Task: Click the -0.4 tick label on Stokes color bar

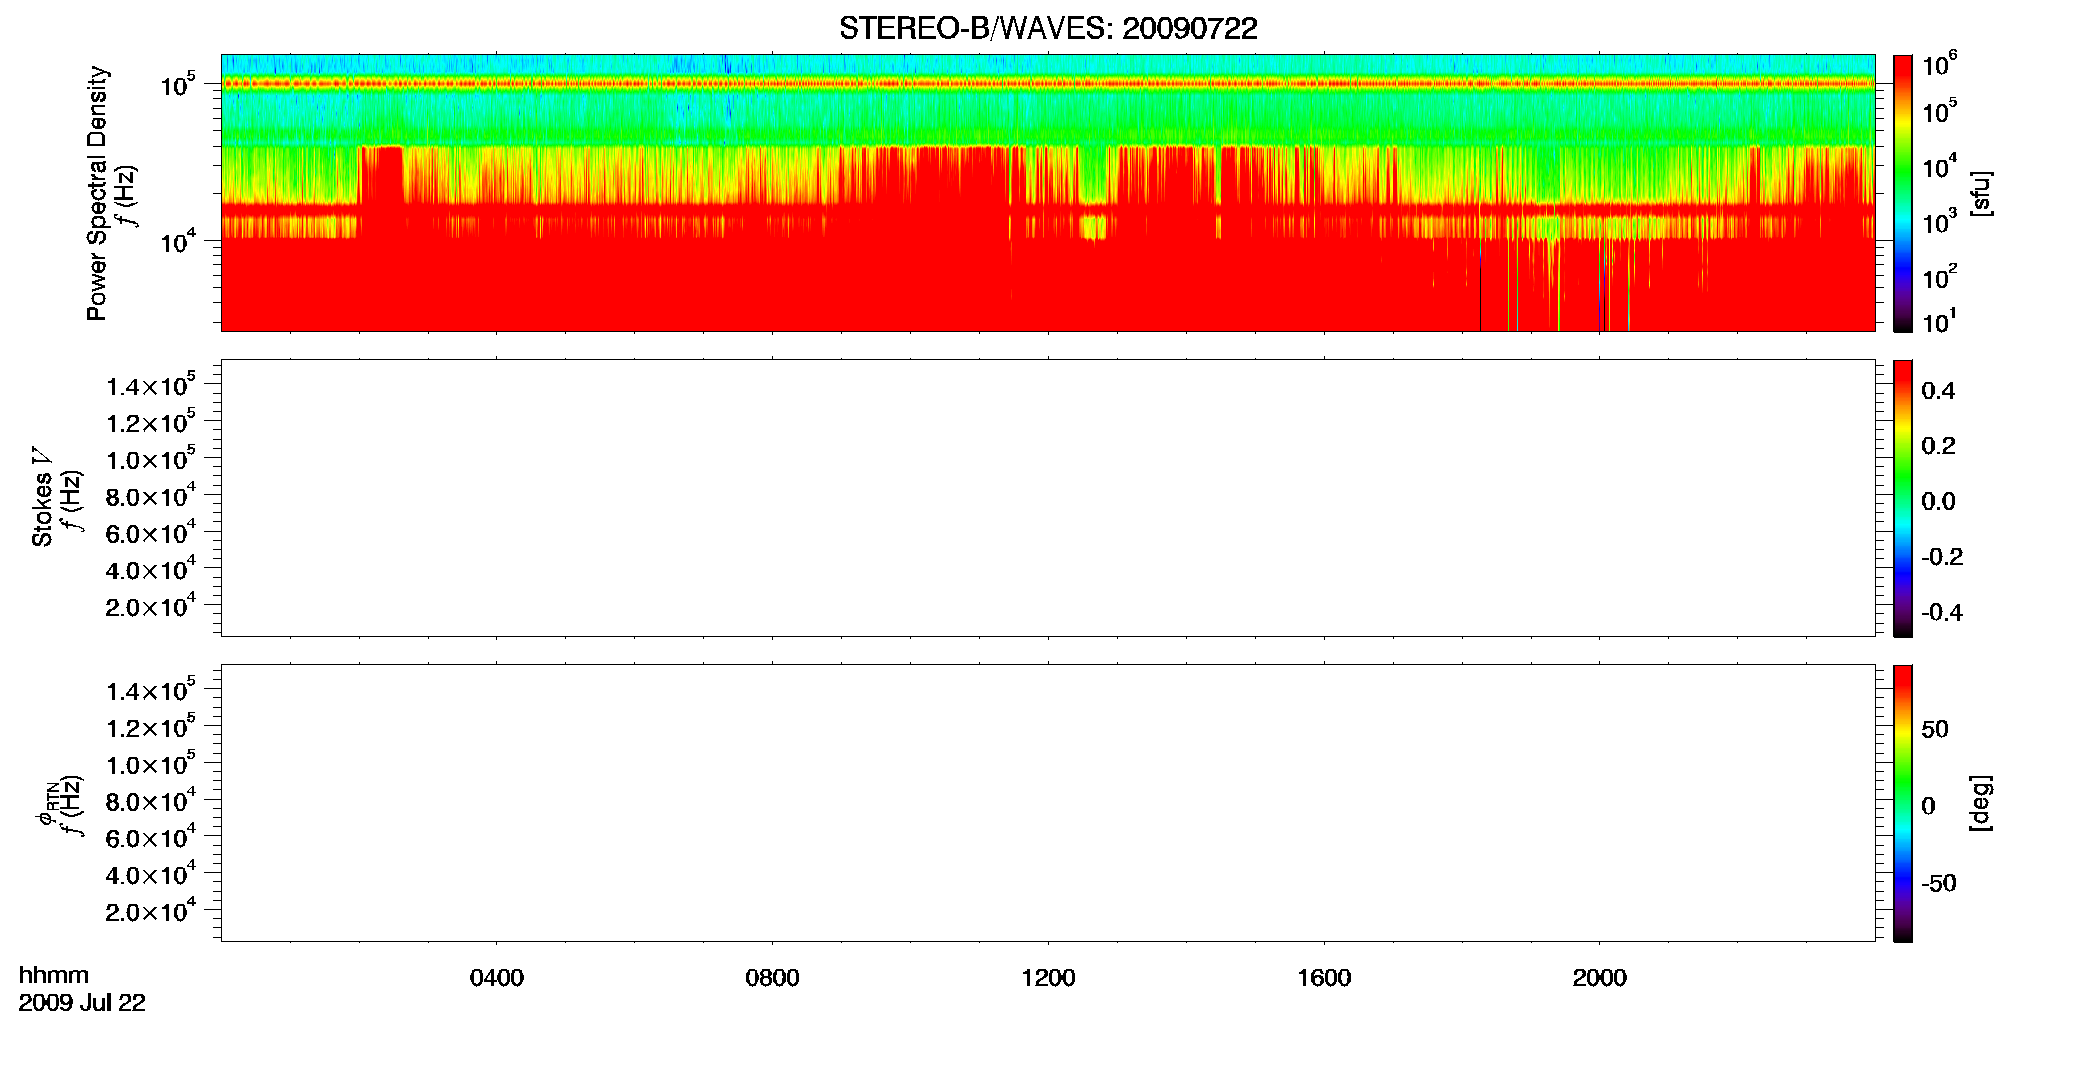Action: 1942,613
